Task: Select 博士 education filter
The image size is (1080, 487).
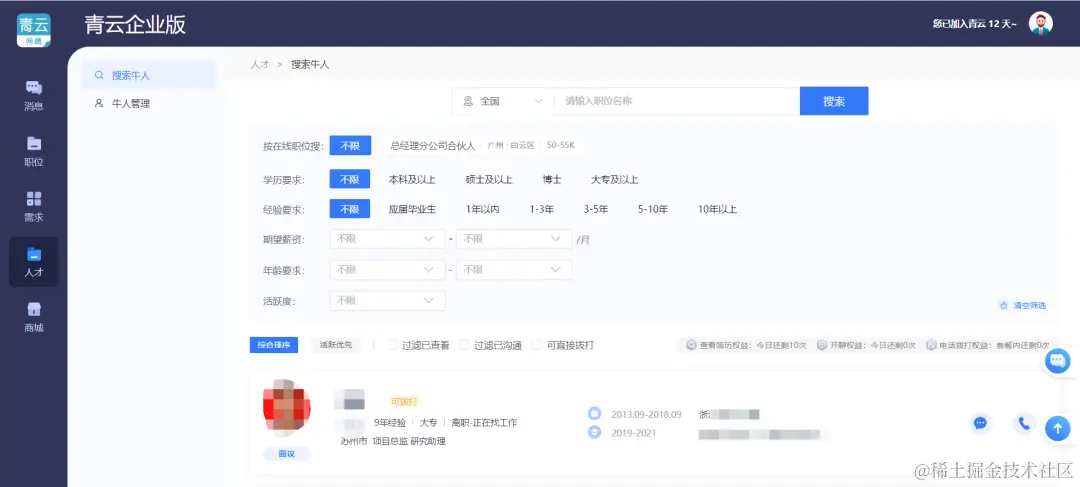Action: (552, 179)
